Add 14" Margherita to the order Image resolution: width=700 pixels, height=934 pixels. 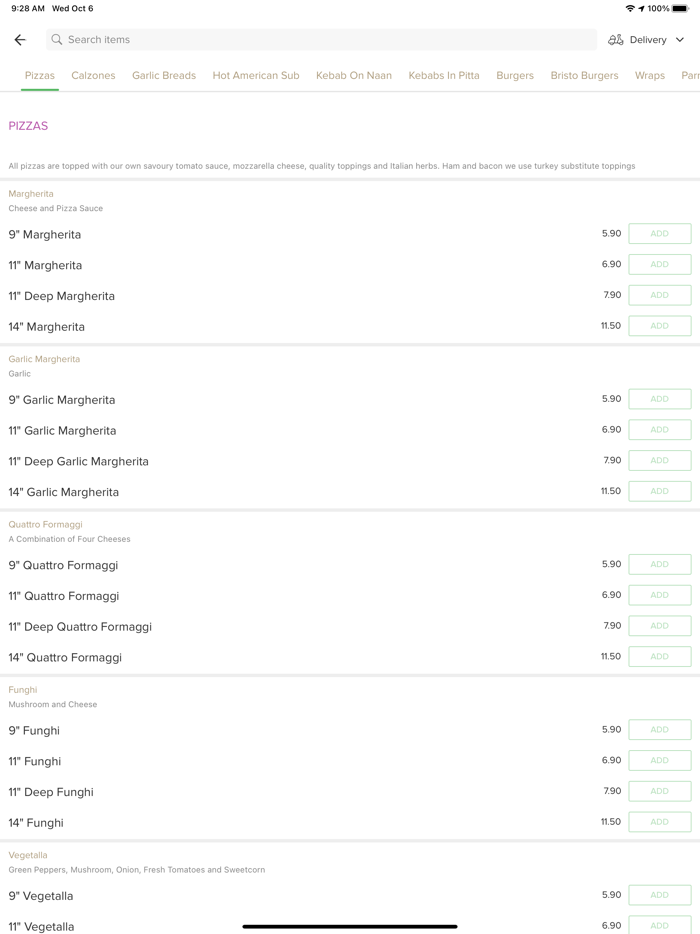click(x=659, y=326)
